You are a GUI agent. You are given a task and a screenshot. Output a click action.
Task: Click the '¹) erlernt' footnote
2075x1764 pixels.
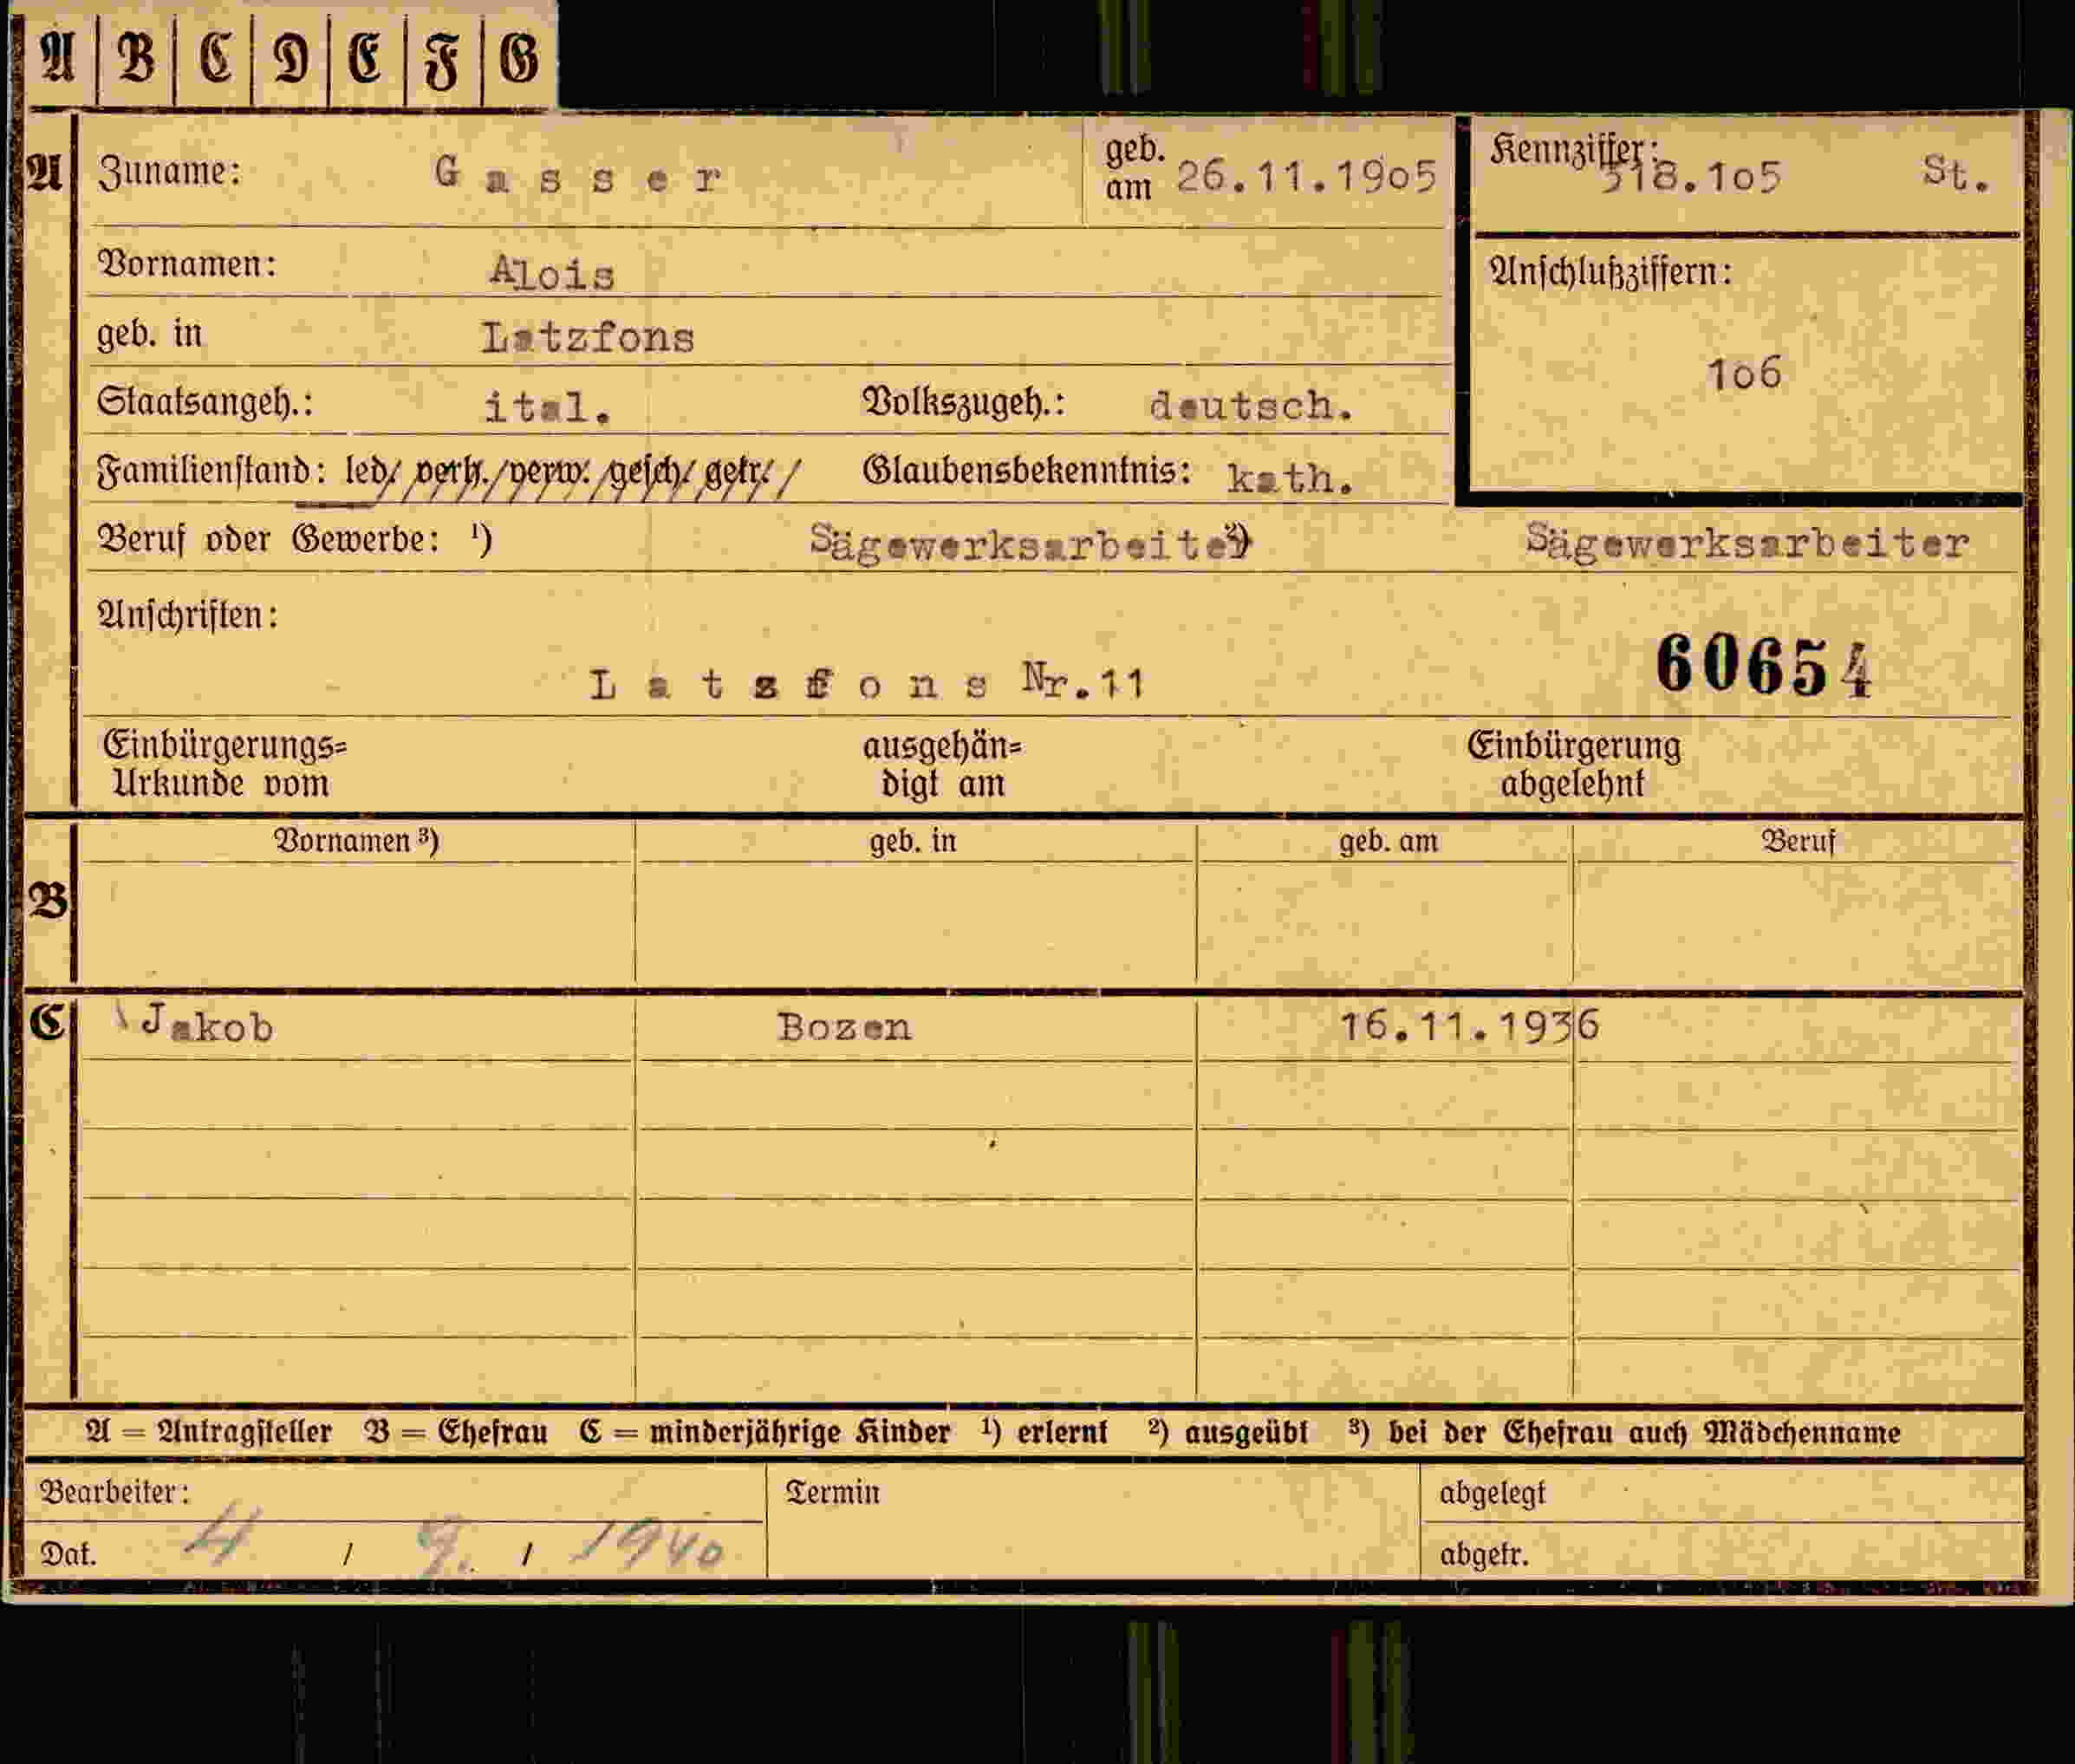(1044, 1432)
